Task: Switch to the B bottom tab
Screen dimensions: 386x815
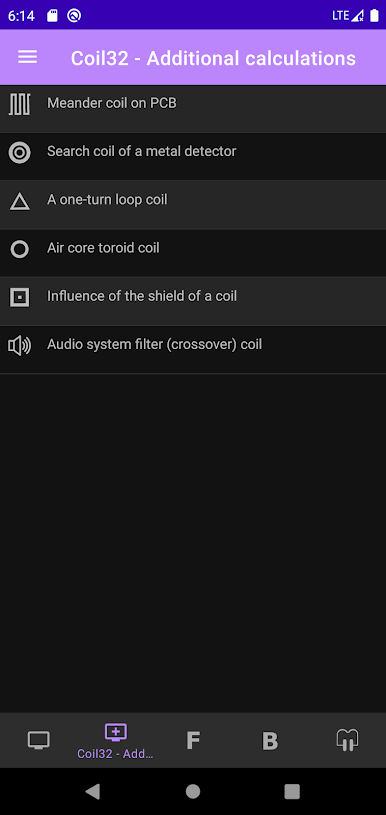Action: [x=270, y=740]
